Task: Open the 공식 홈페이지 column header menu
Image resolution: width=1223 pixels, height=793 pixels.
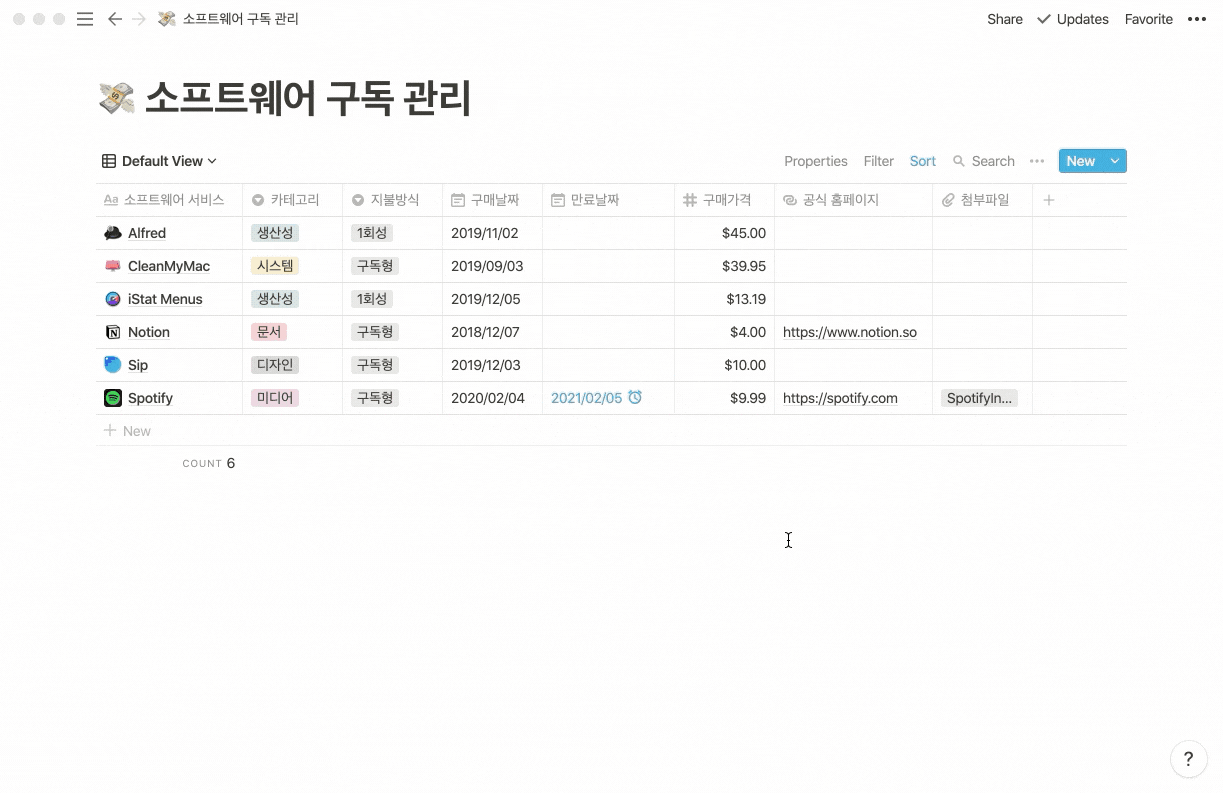Action: click(x=854, y=200)
